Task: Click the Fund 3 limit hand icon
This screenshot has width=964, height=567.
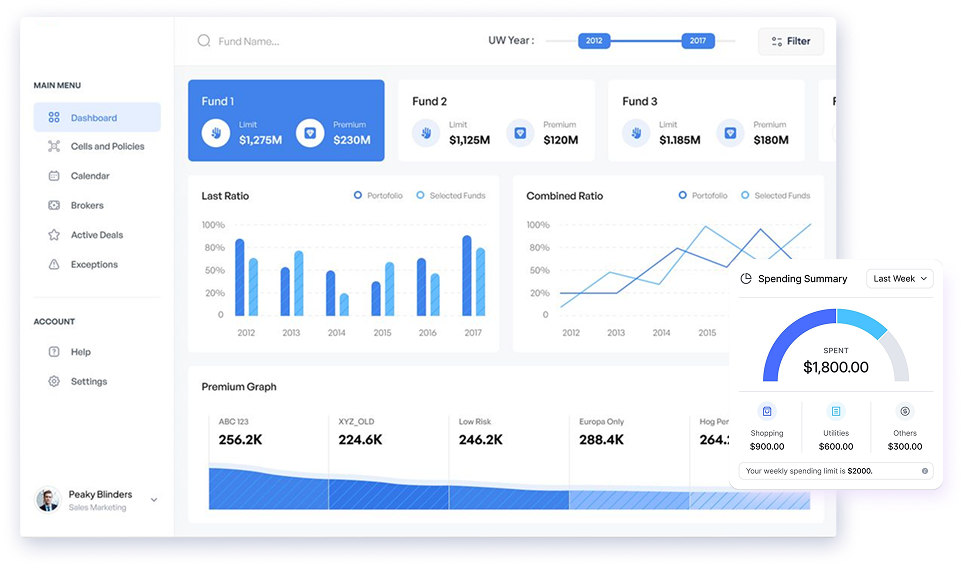Action: [636, 133]
